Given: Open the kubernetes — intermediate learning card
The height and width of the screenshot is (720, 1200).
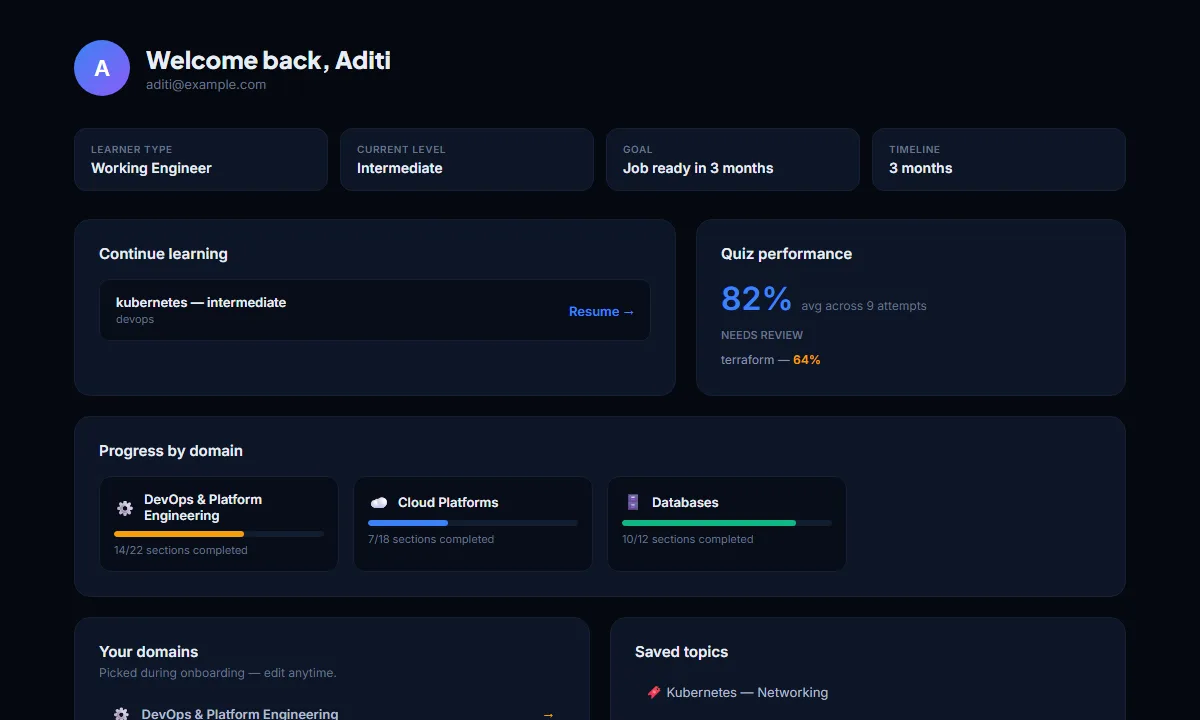Looking at the screenshot, I should [375, 310].
